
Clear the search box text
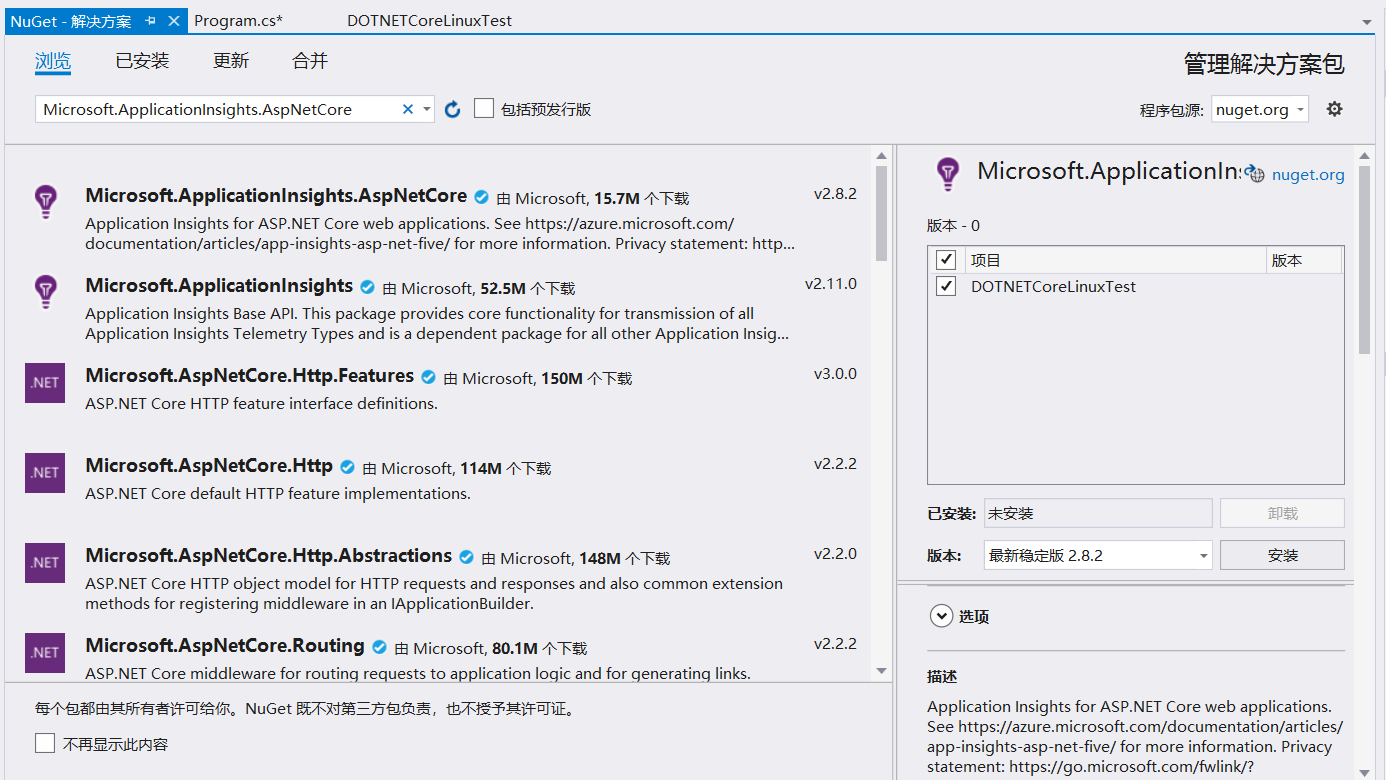click(x=407, y=109)
